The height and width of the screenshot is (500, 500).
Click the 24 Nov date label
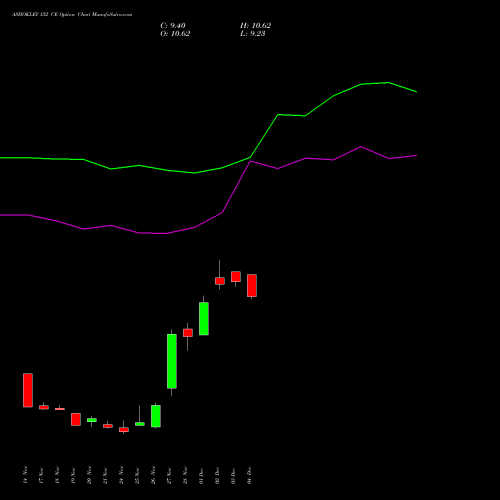tap(121, 475)
